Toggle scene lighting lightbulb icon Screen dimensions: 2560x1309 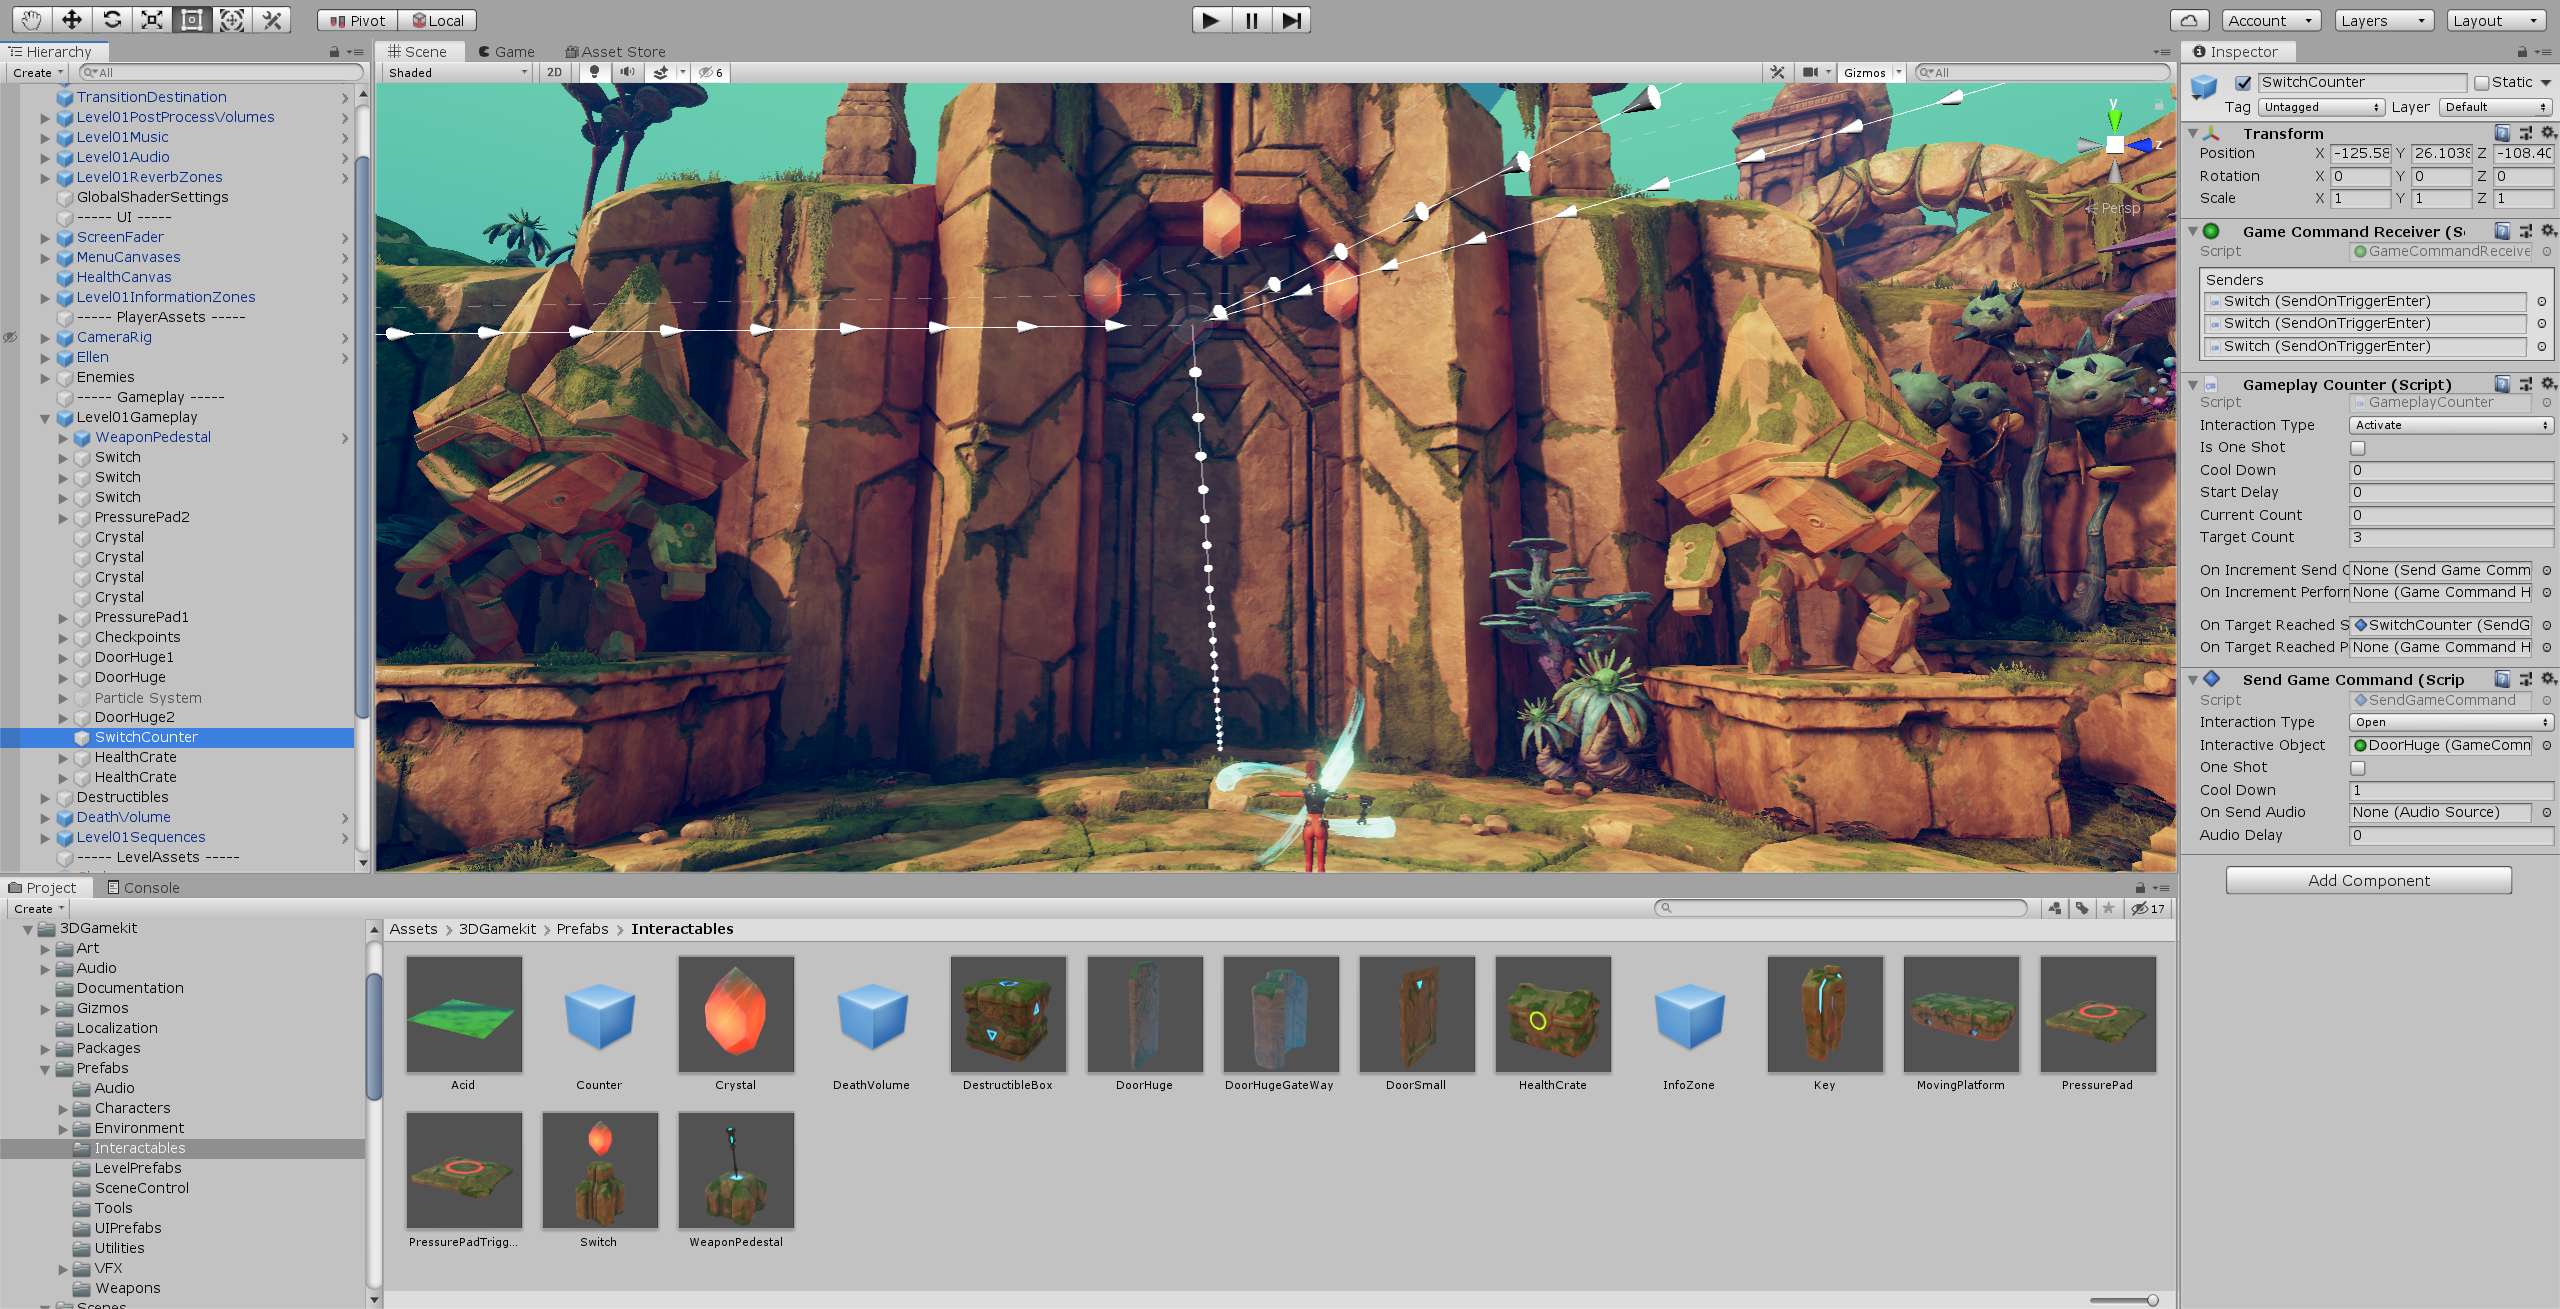pos(594,72)
